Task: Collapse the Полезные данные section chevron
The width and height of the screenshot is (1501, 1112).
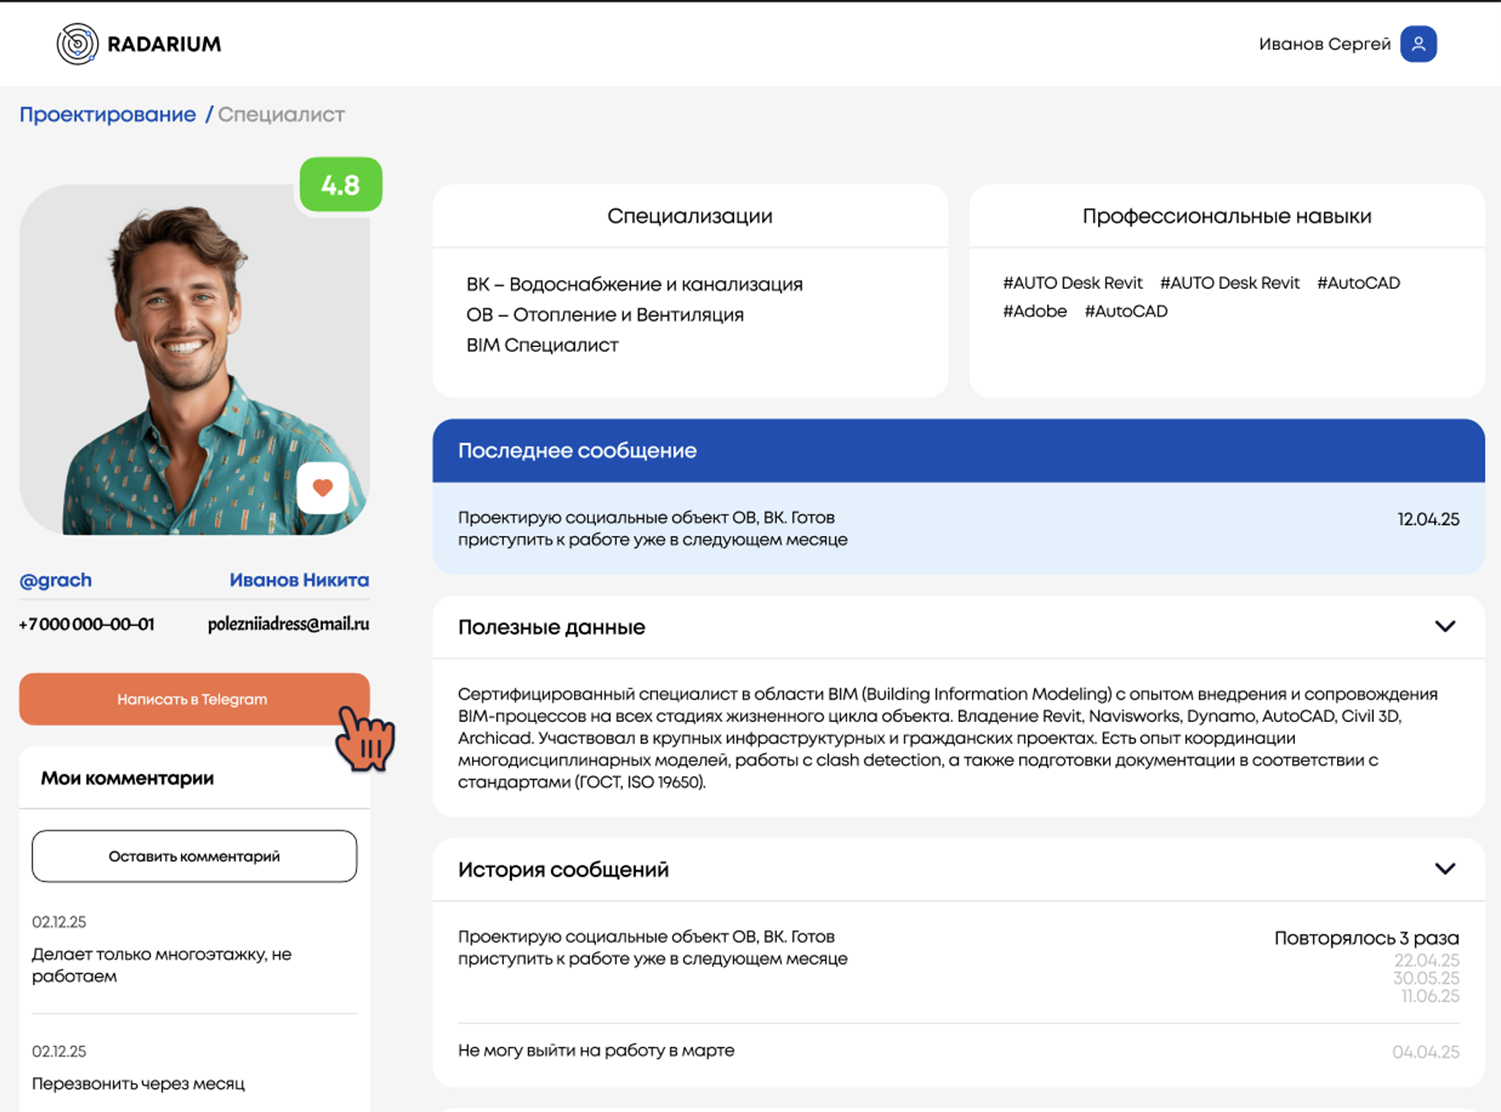Action: (x=1445, y=626)
